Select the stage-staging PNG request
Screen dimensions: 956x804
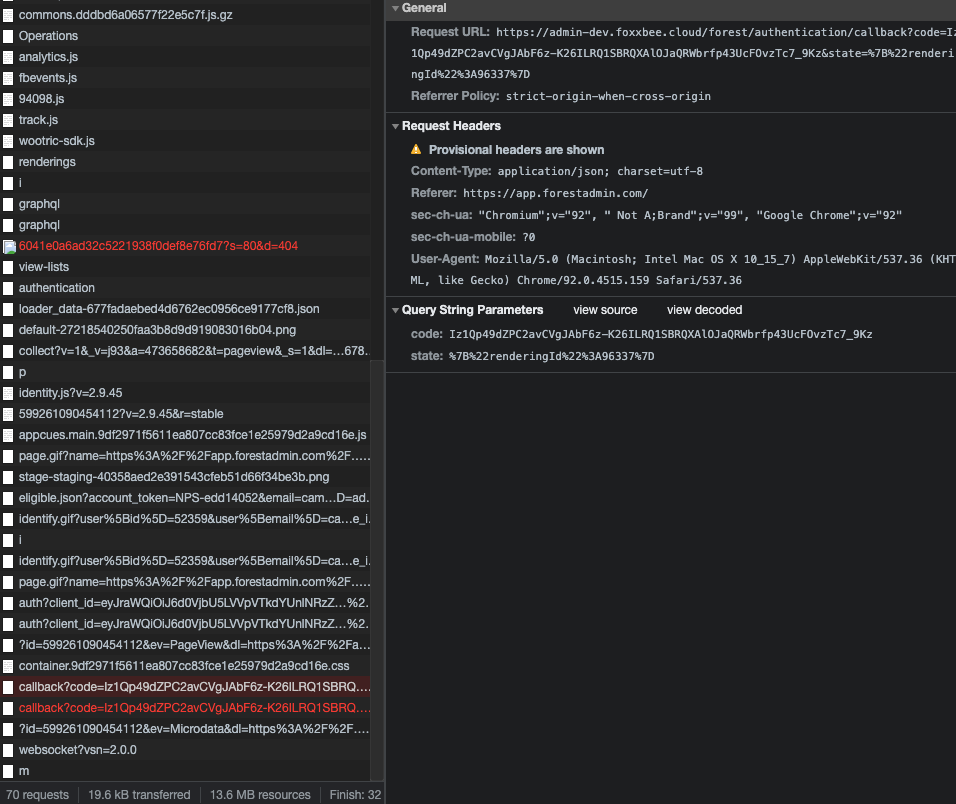click(x=174, y=477)
